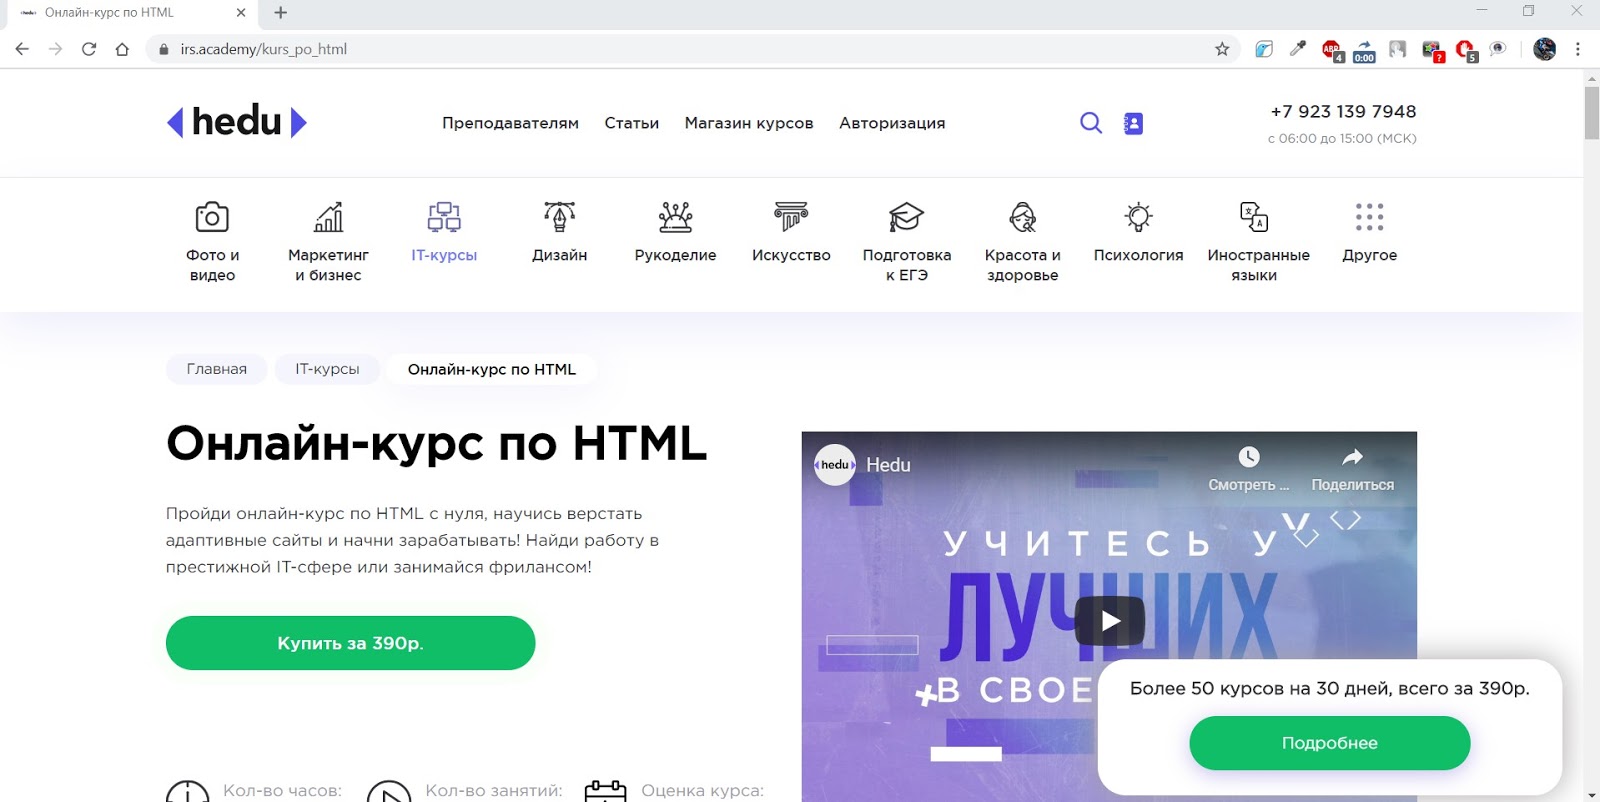Click the ABP extension icon
Screen dimensions: 1600x802
(1332, 50)
